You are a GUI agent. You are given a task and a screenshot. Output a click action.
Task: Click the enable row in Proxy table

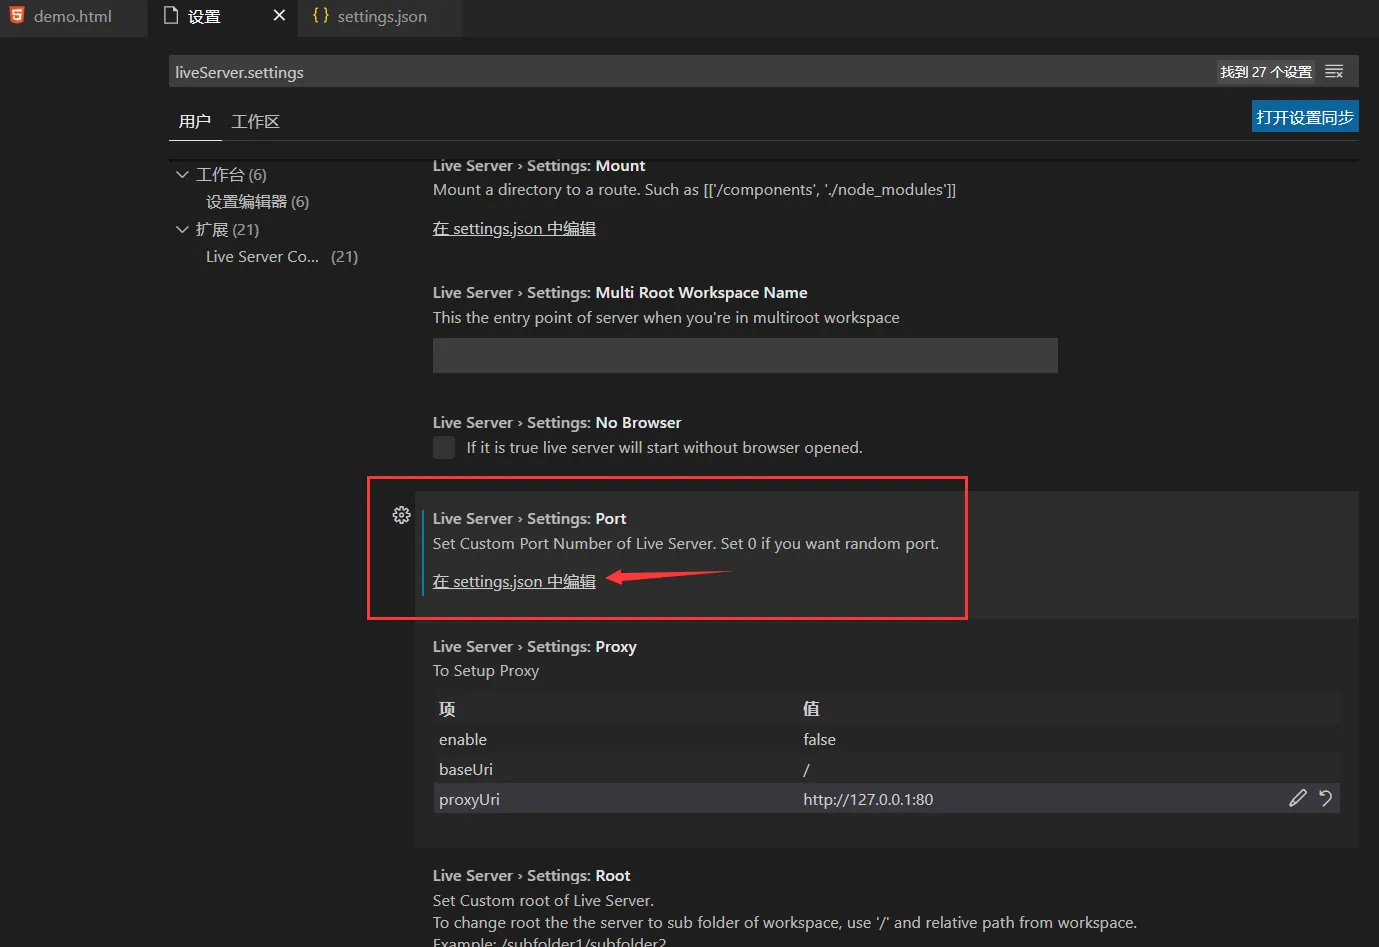click(886, 739)
